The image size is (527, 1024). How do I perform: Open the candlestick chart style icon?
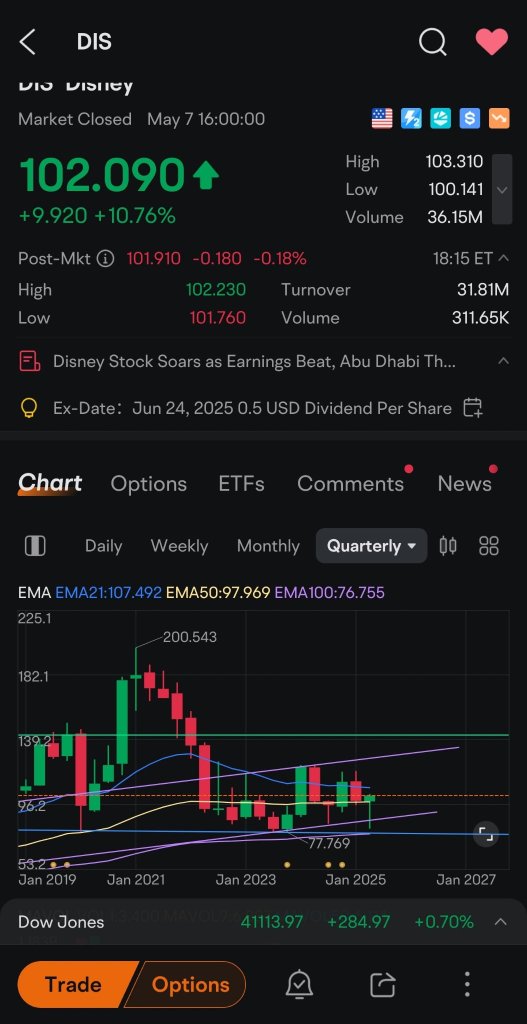pos(448,546)
